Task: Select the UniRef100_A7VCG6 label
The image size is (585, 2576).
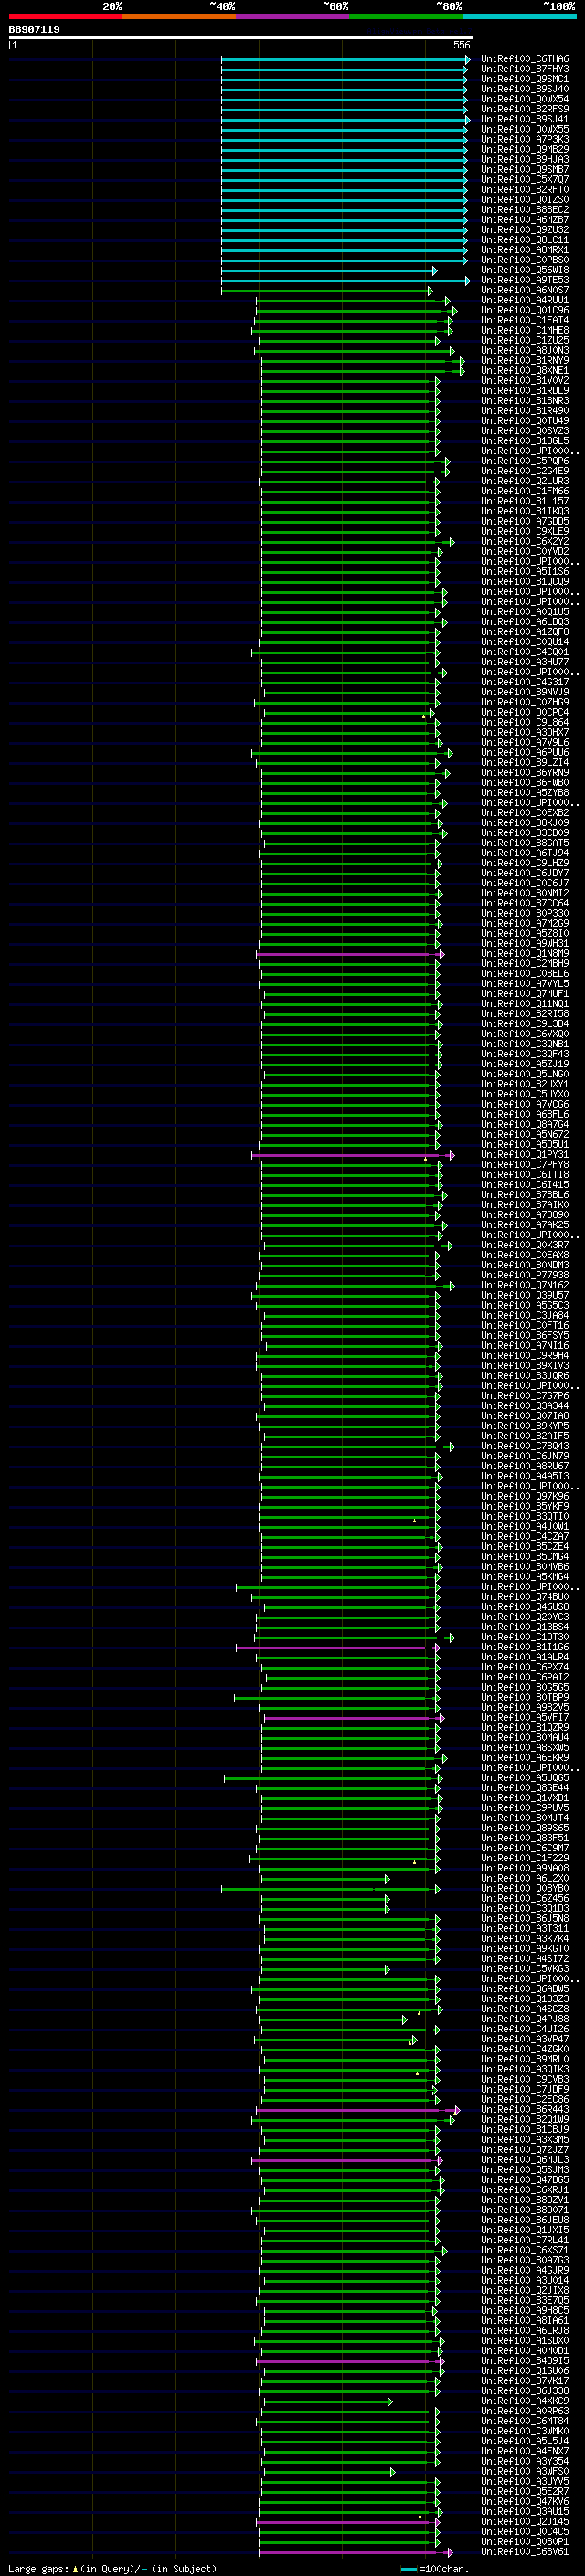Action: 525,1106
